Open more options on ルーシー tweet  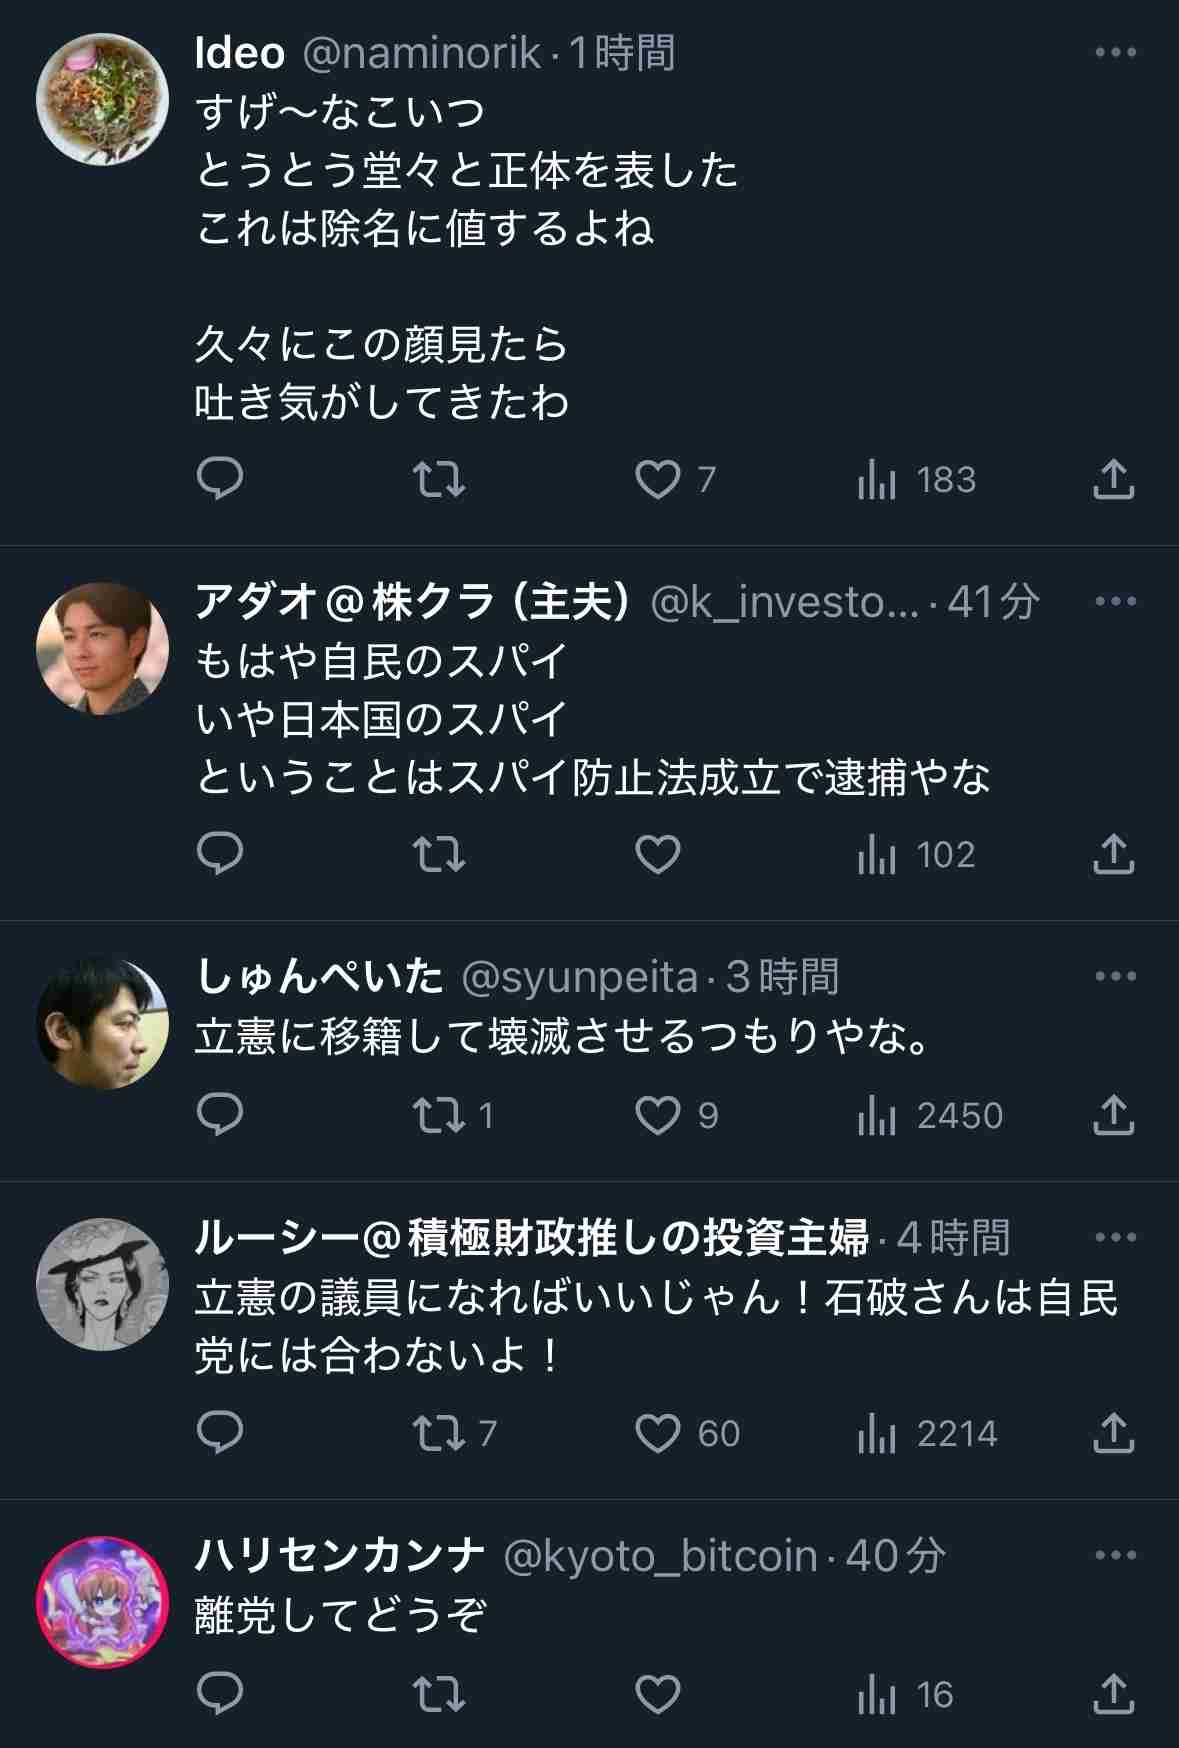1116,1238
